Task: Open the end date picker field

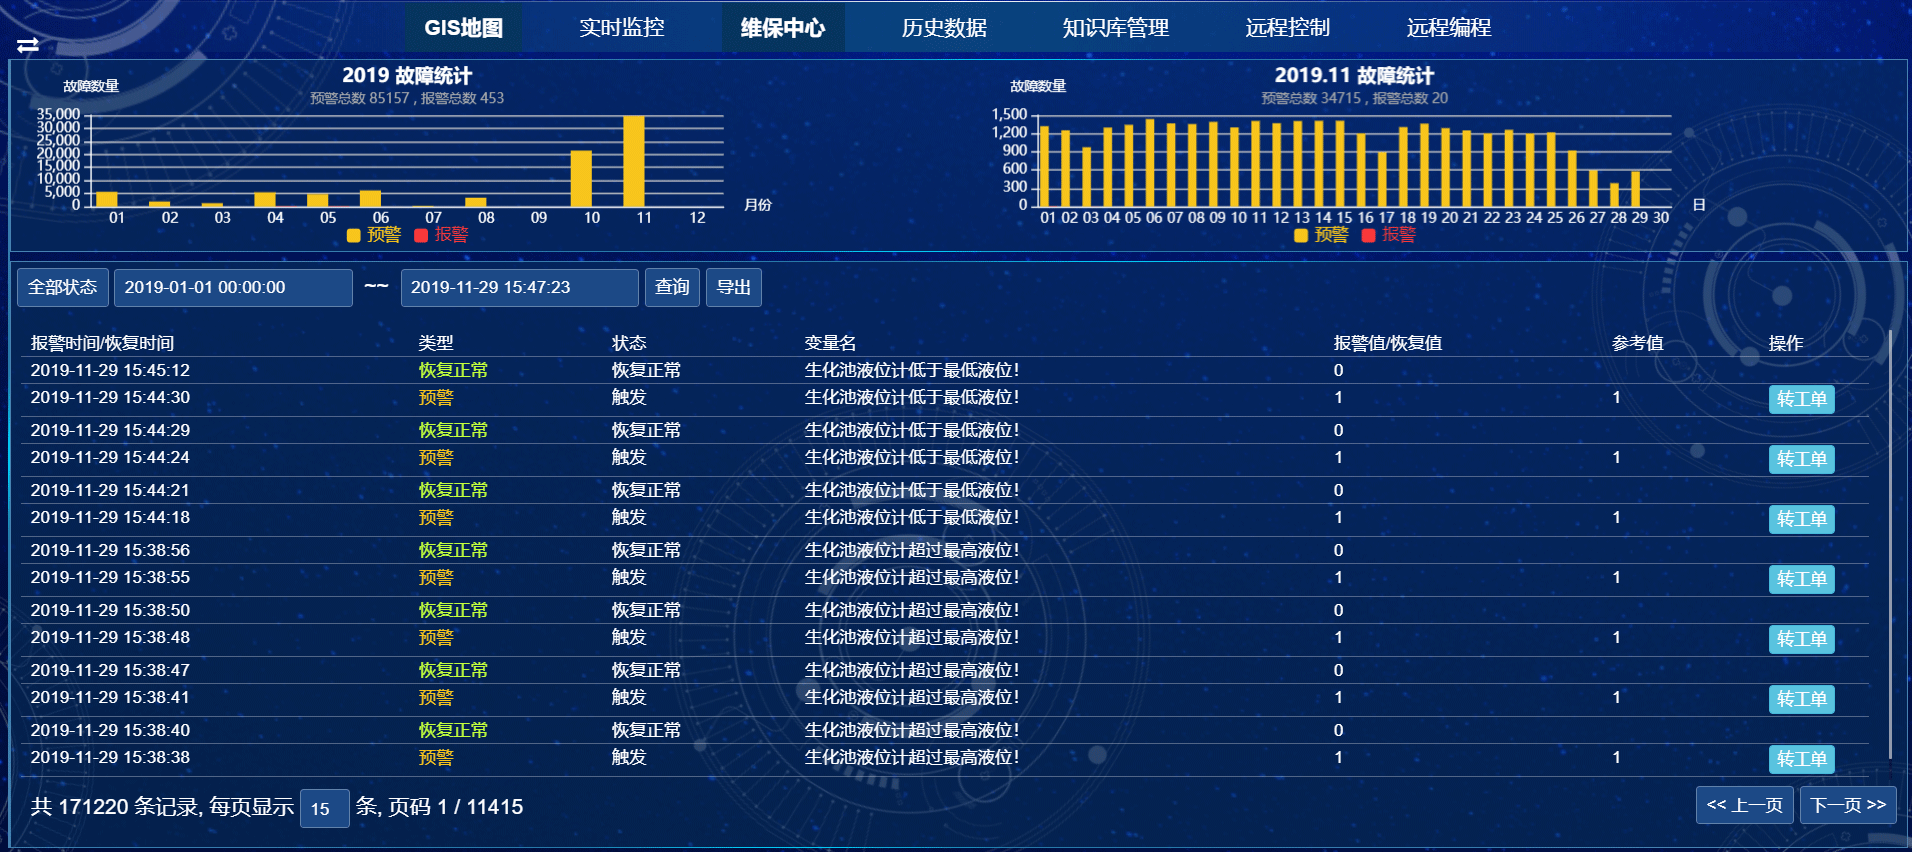Action: point(518,288)
